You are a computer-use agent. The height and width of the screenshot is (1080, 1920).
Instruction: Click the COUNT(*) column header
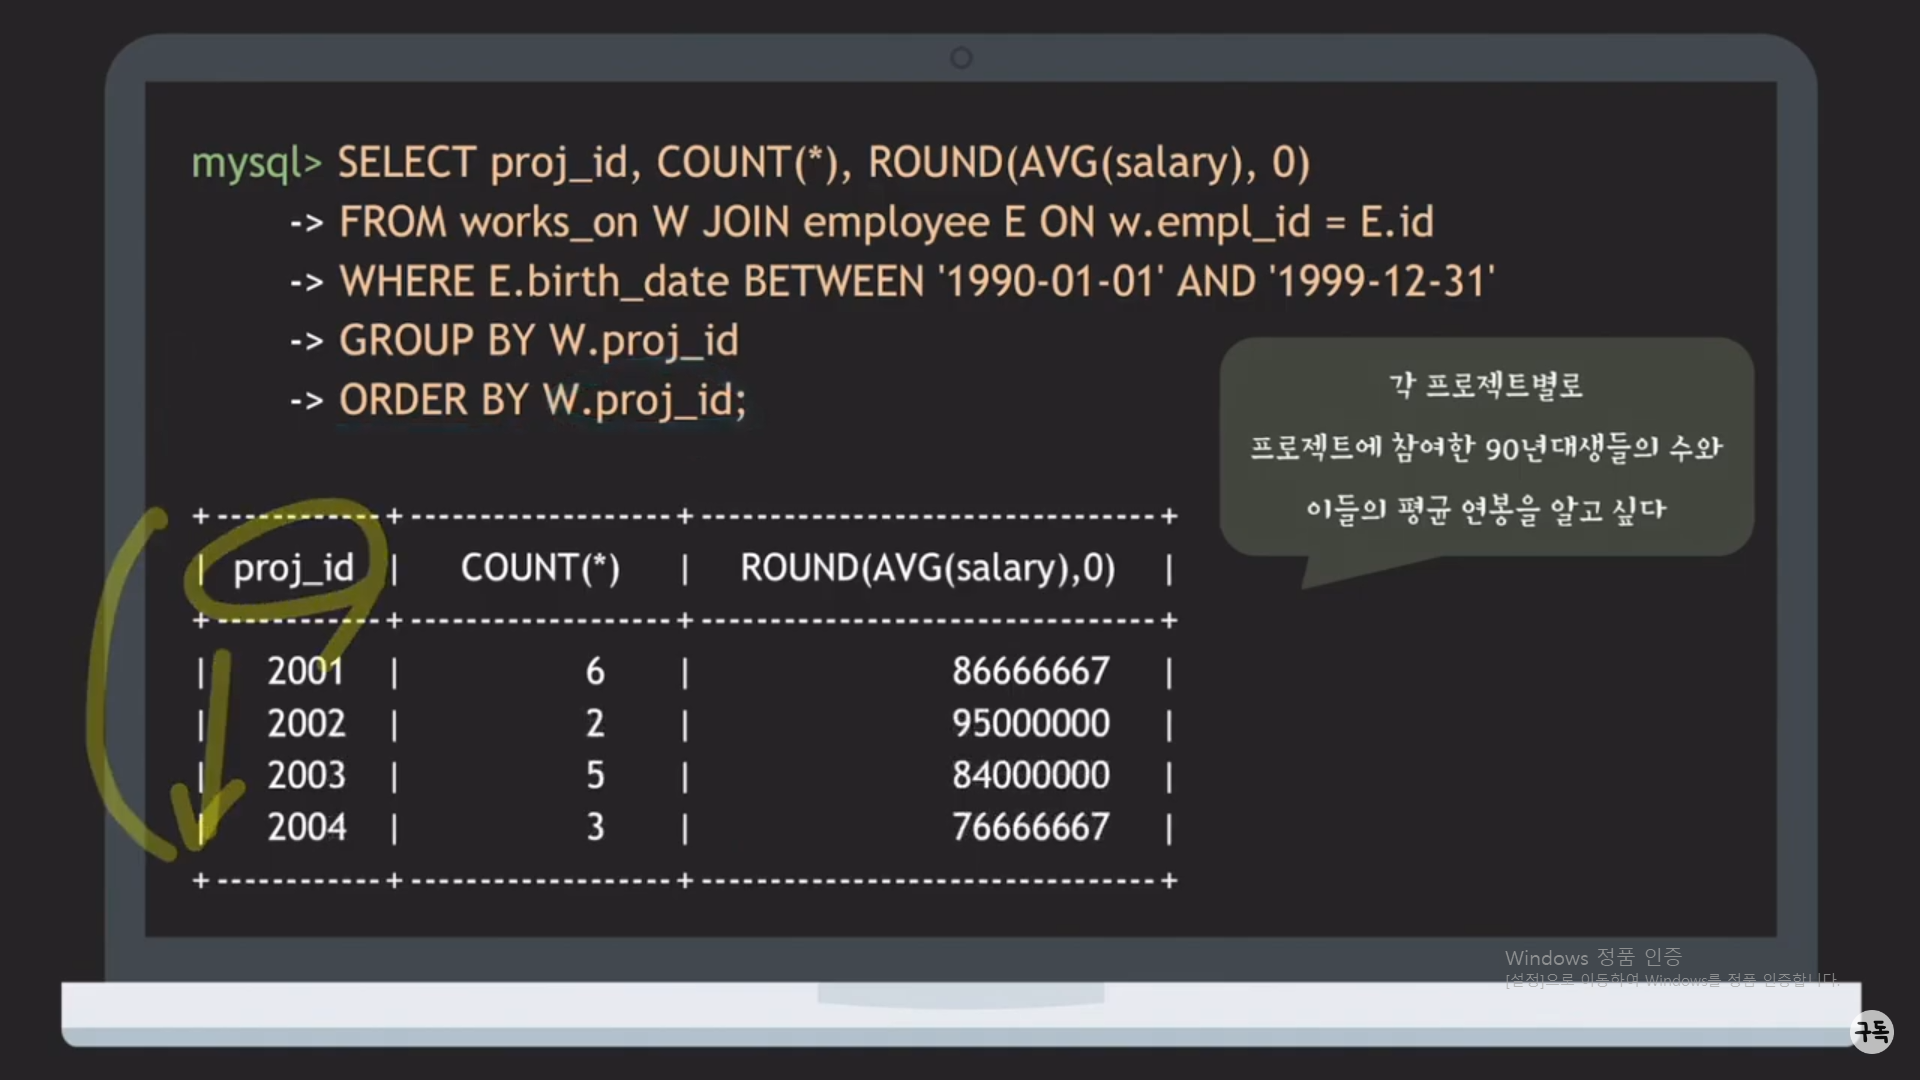(540, 568)
